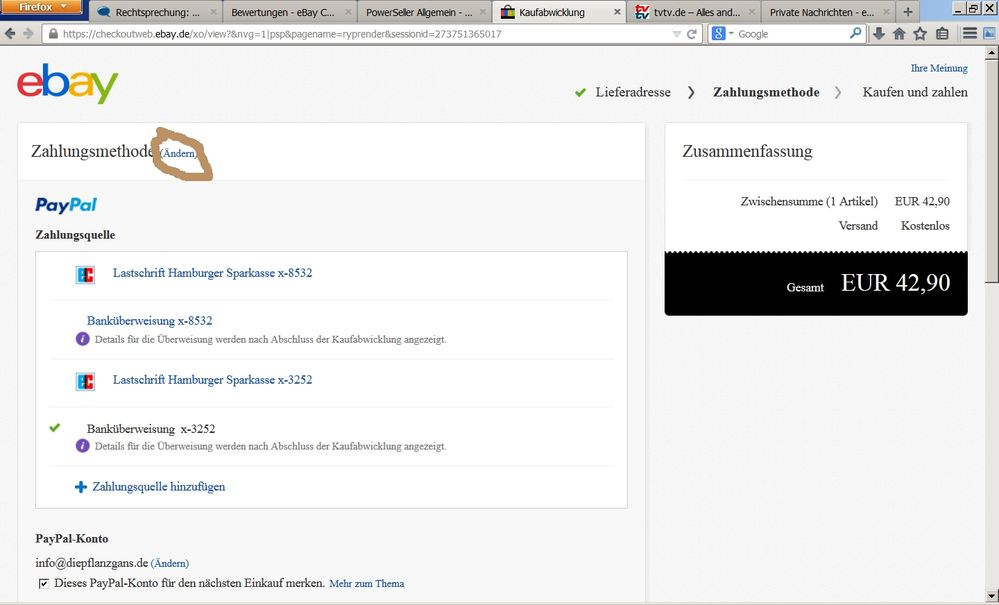Reload the page with the refresh icon

[x=691, y=34]
